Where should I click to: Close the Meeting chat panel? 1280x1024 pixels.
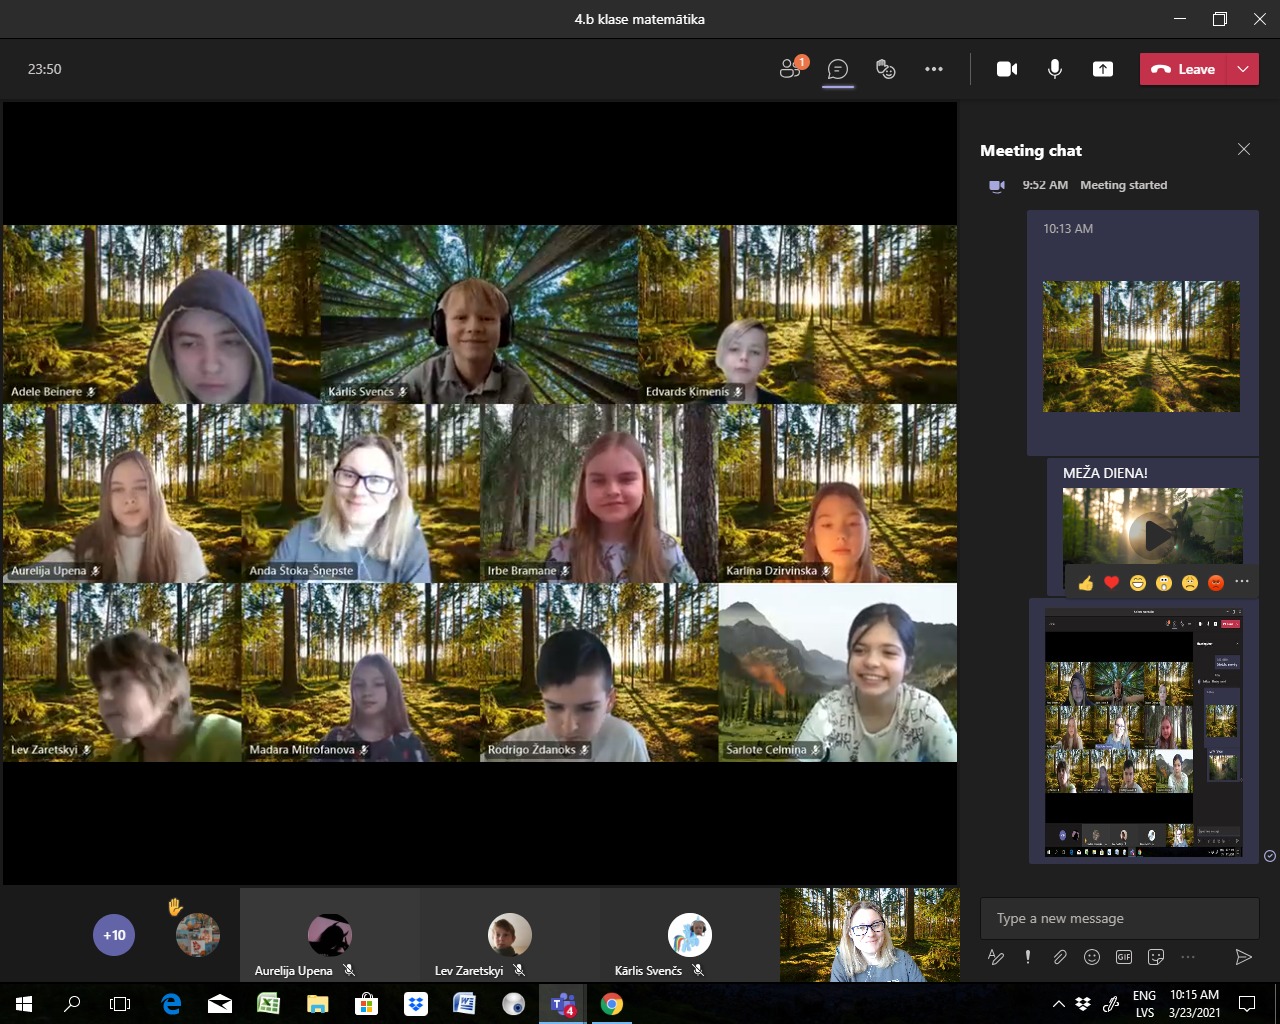tap(1244, 149)
